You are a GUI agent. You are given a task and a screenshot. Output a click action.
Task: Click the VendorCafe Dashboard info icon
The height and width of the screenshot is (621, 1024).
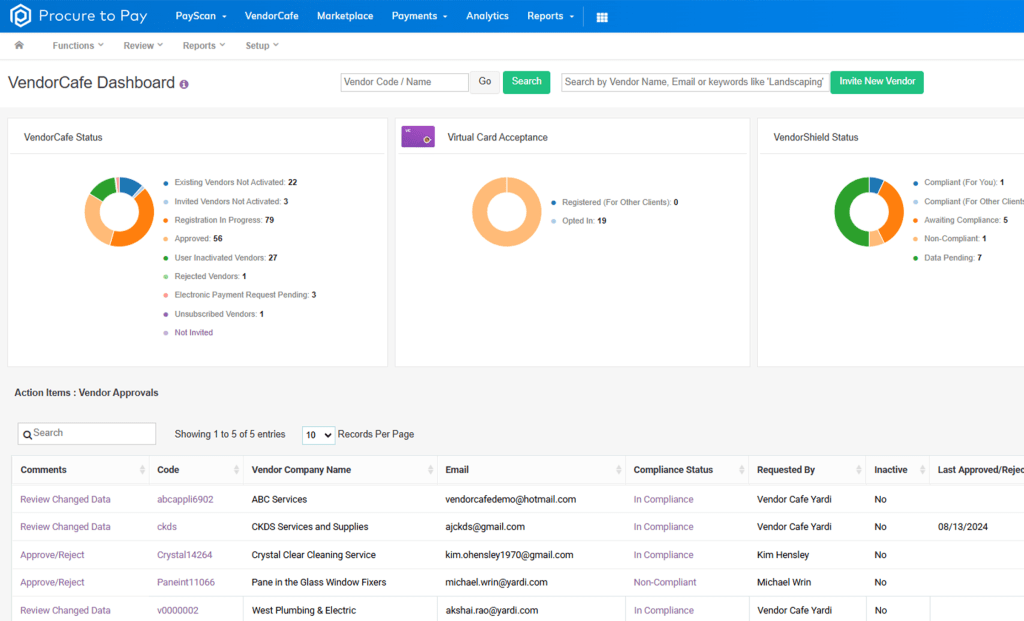pyautogui.click(x=184, y=84)
